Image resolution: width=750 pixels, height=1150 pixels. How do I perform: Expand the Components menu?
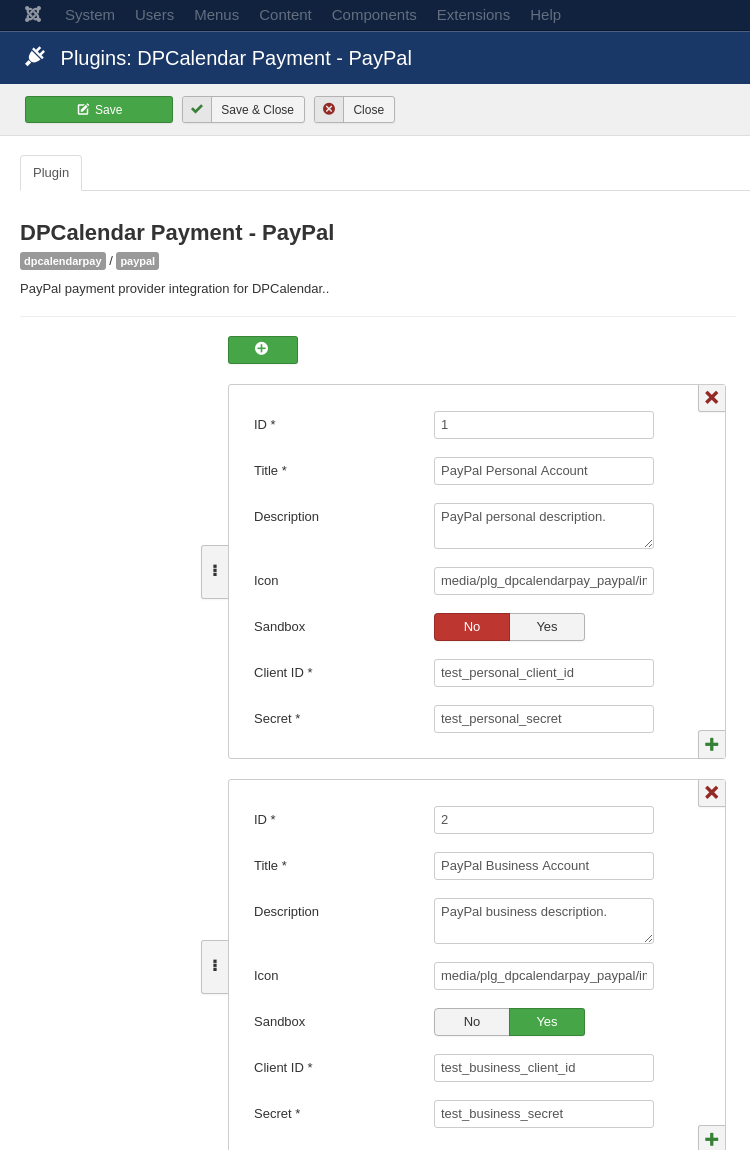point(374,15)
